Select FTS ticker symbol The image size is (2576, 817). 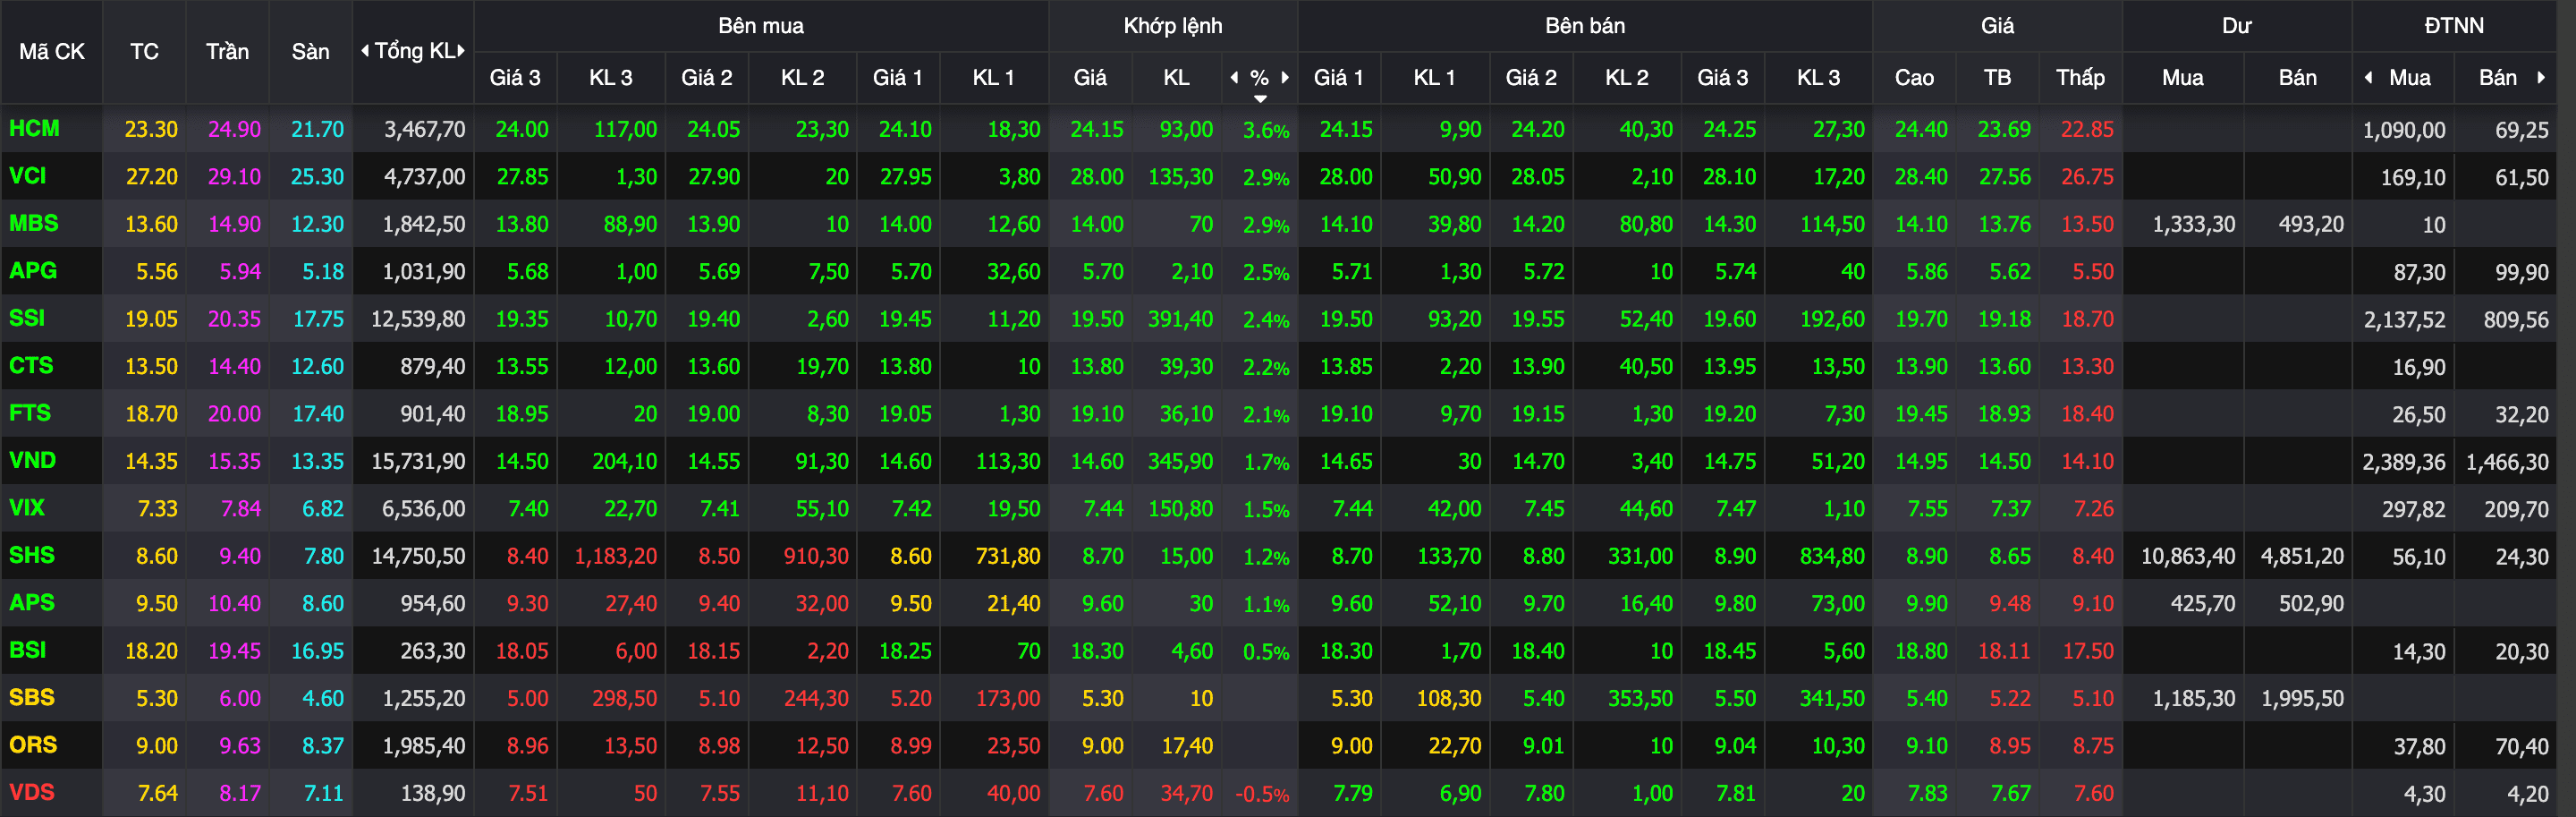pyautogui.click(x=30, y=413)
